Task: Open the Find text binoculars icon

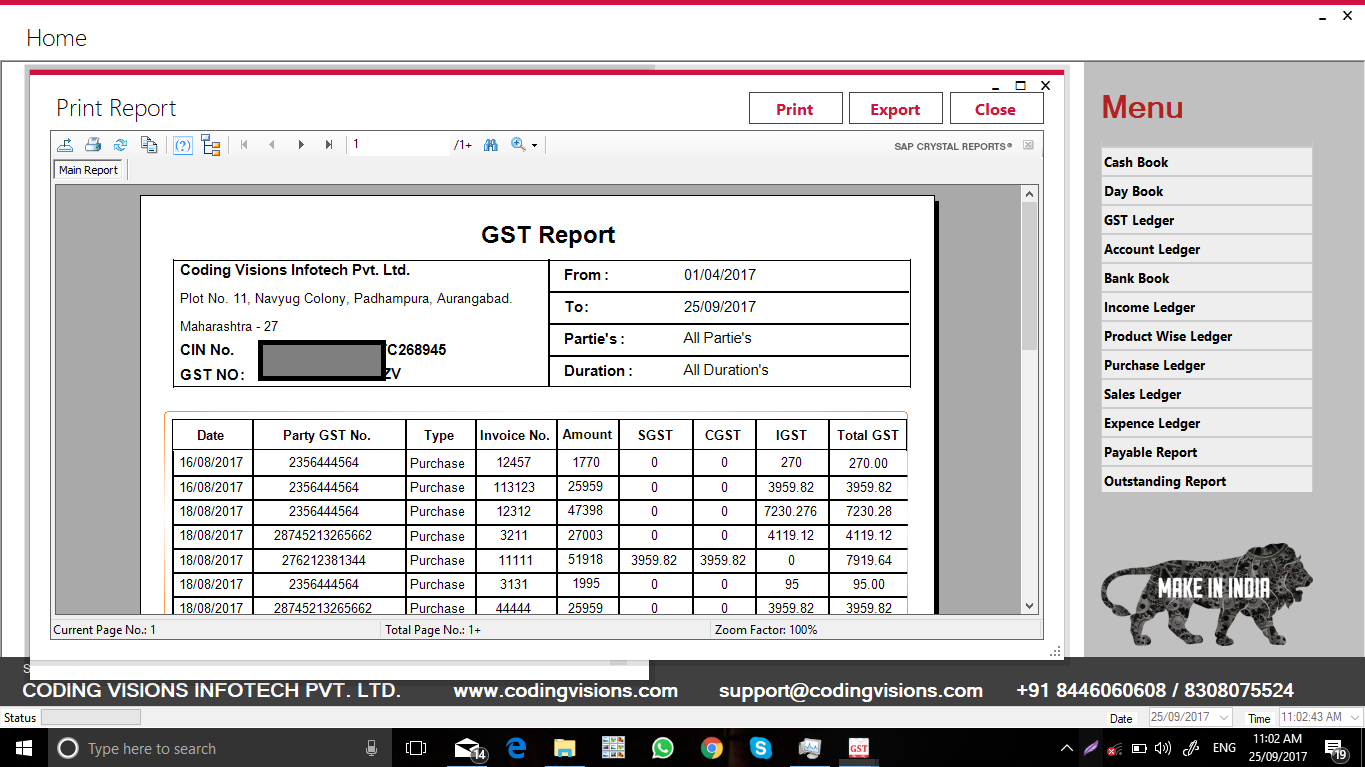Action: pyautogui.click(x=490, y=144)
